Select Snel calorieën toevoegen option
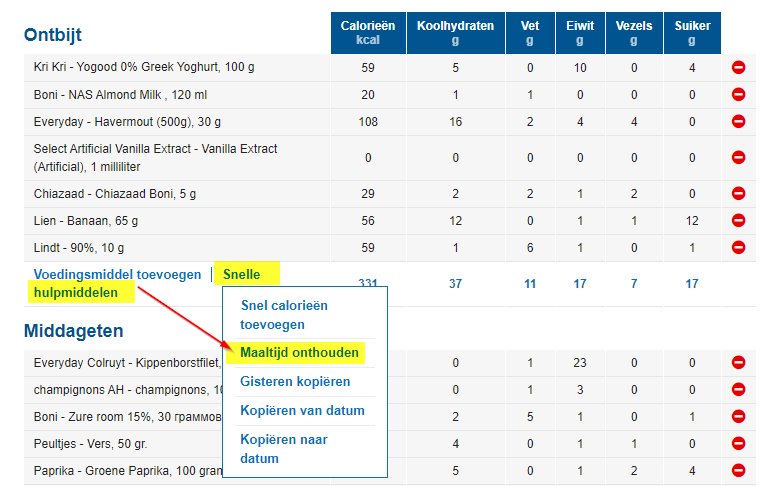 (x=284, y=315)
